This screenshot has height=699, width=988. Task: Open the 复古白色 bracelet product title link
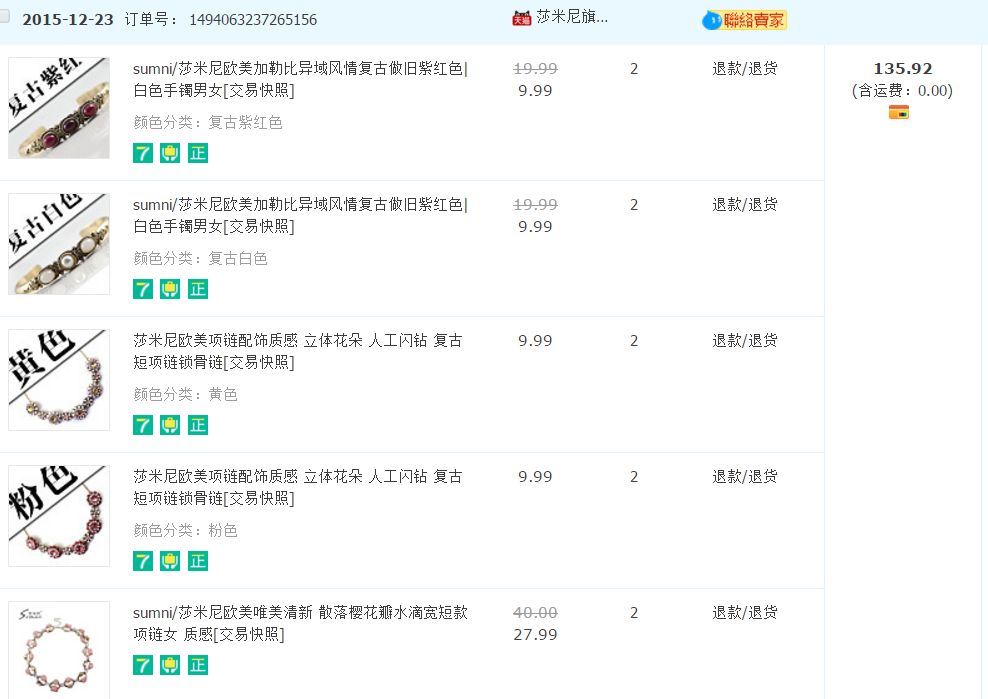click(300, 215)
